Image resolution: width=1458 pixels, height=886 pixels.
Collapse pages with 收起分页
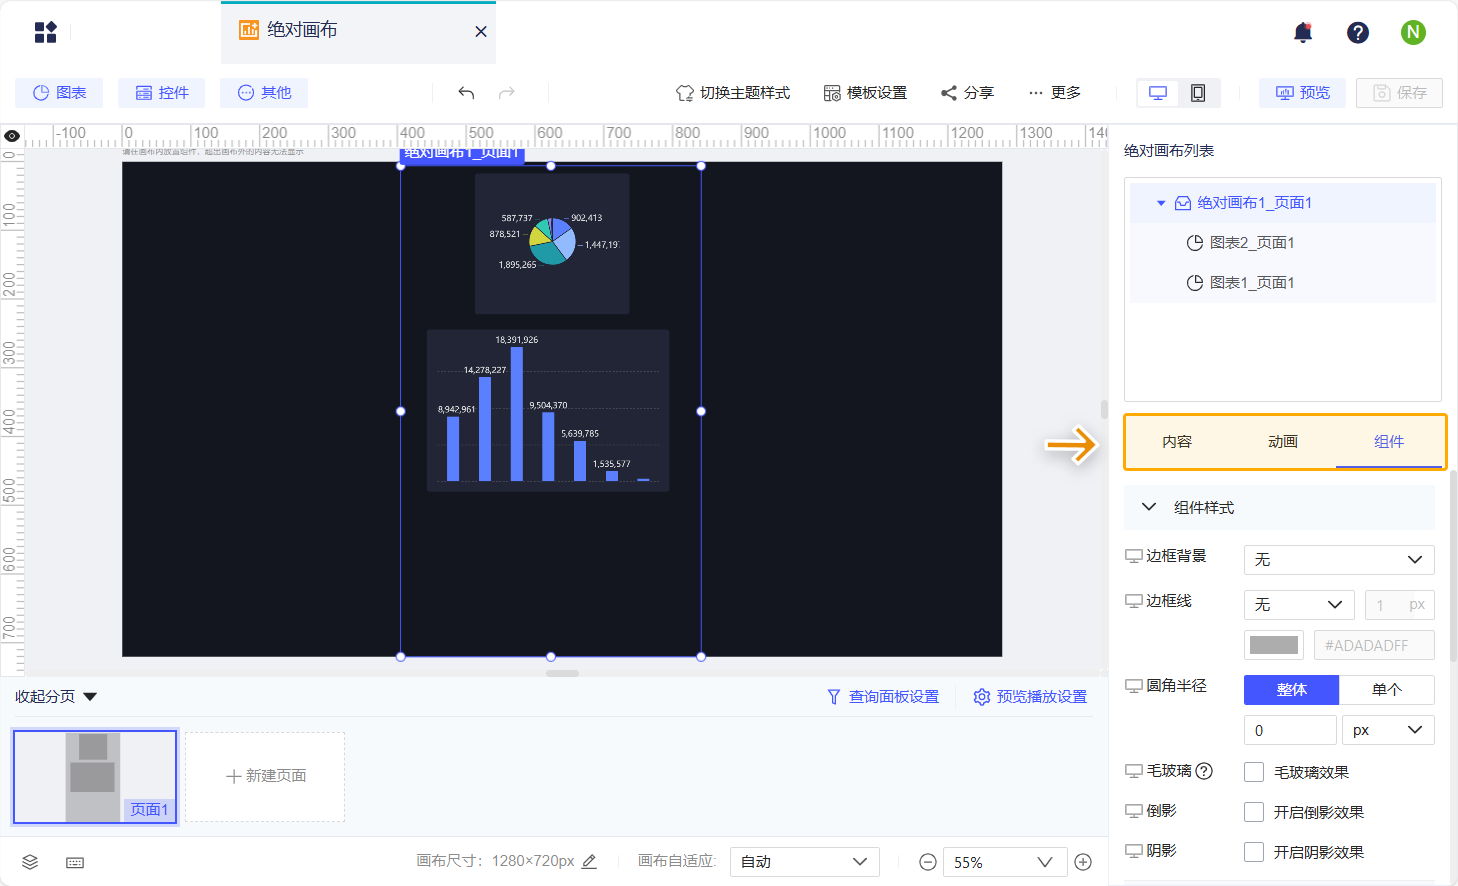56,697
